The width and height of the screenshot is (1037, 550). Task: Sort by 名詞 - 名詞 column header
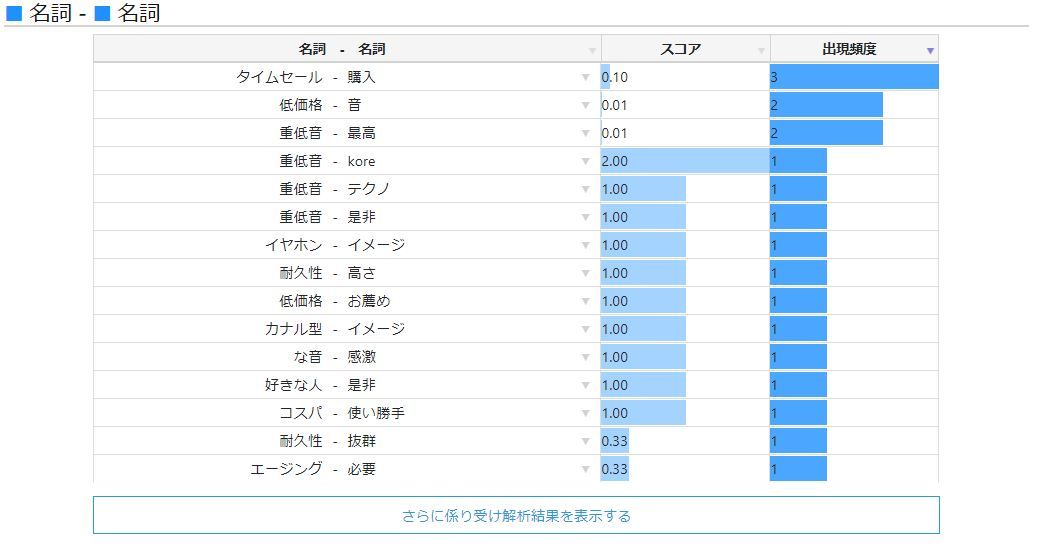pos(342,49)
